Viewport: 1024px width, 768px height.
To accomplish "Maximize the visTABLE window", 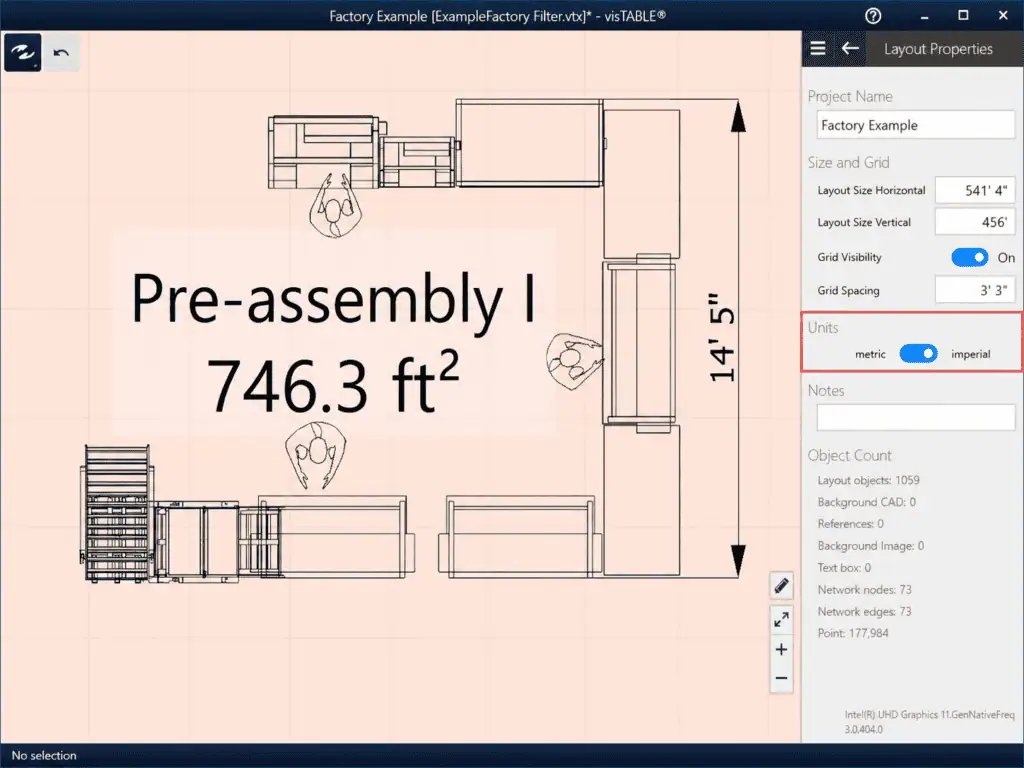I will [963, 16].
